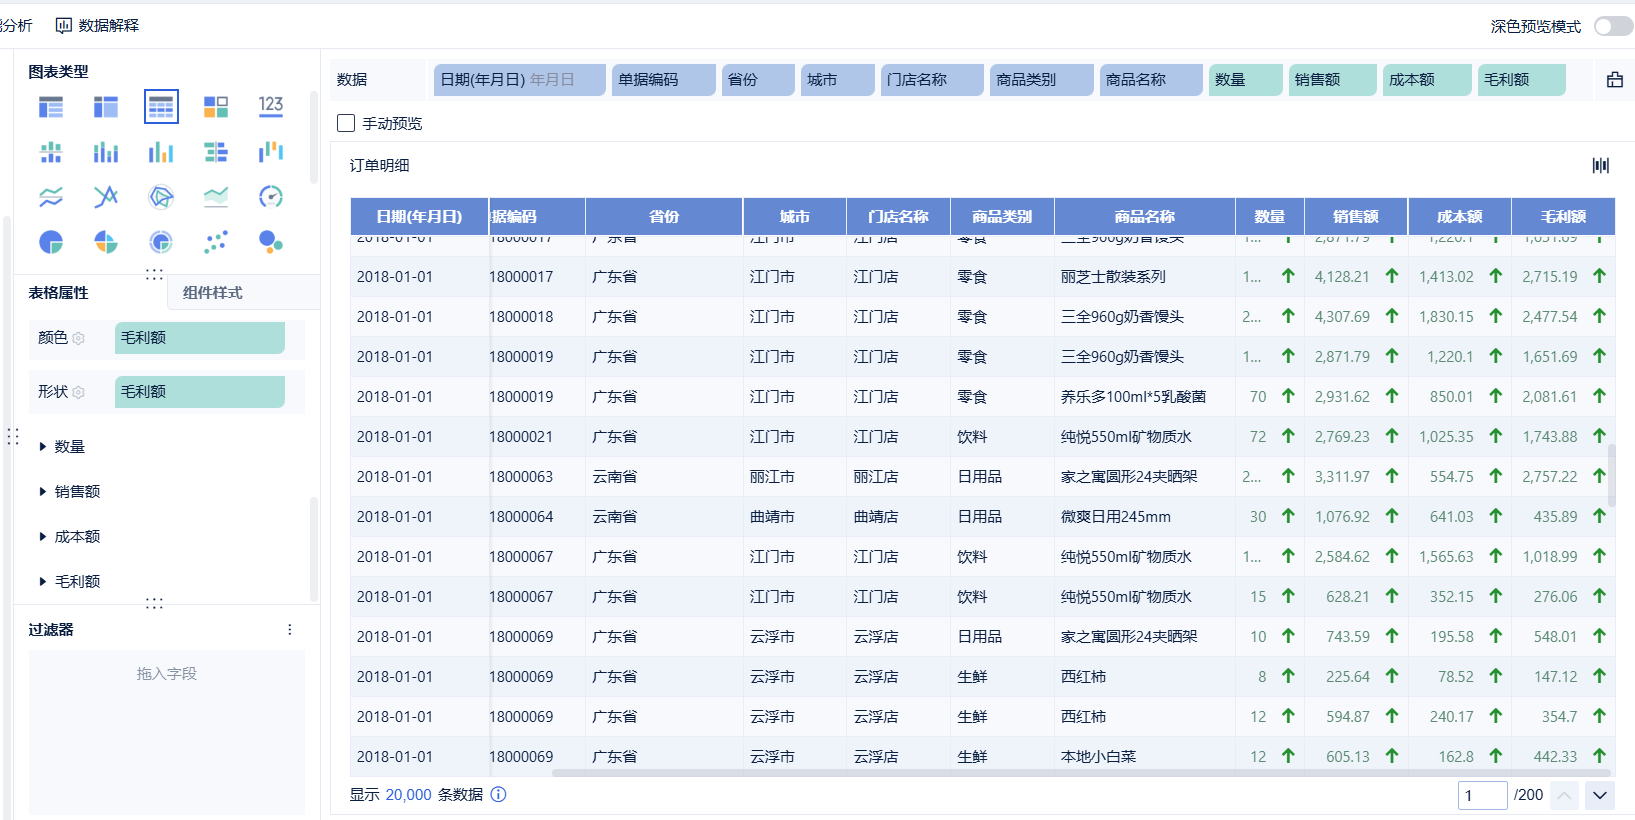Select the partitioned line chart icon
The width and height of the screenshot is (1635, 820).
[x=51, y=197]
